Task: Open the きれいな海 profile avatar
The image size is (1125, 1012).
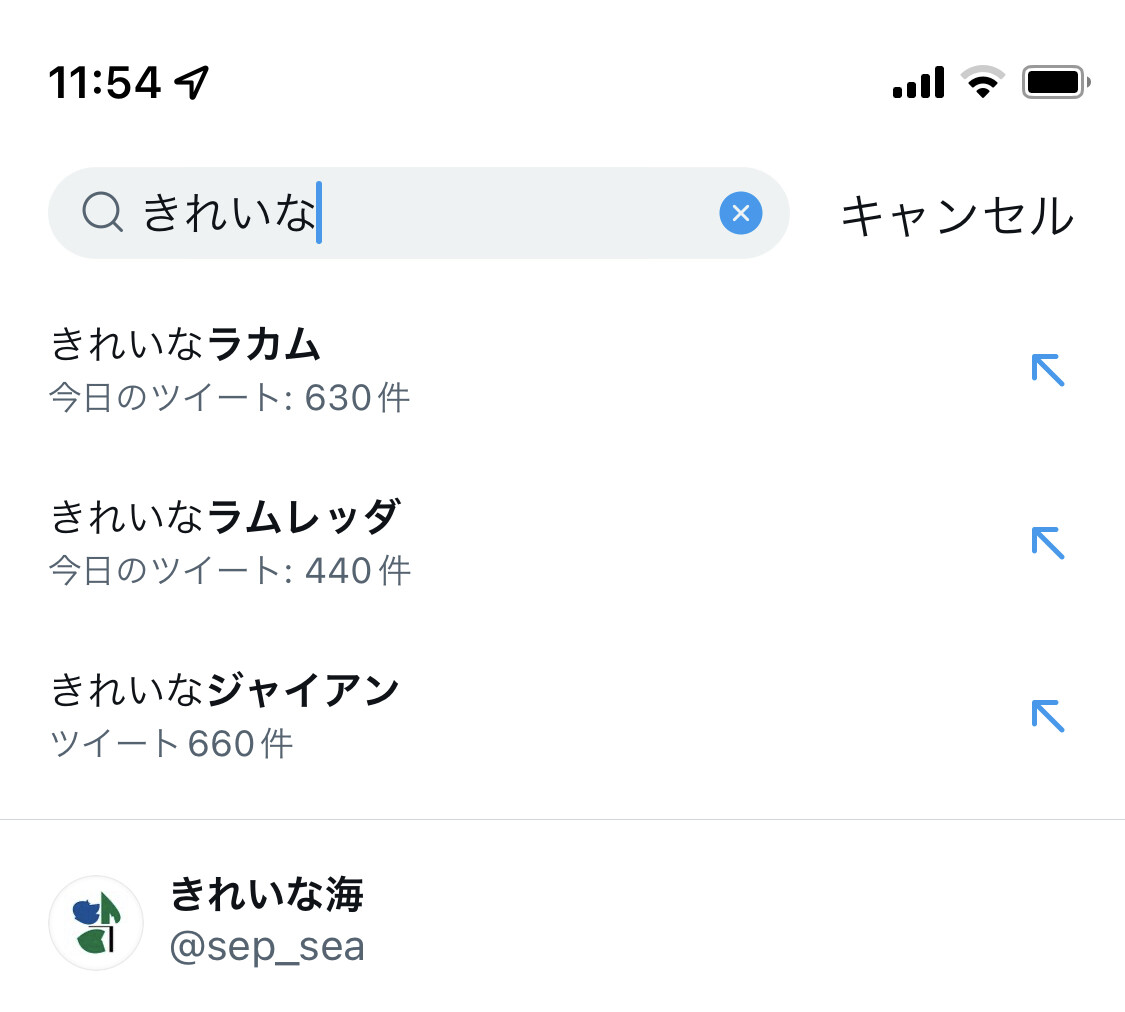Action: coord(96,922)
